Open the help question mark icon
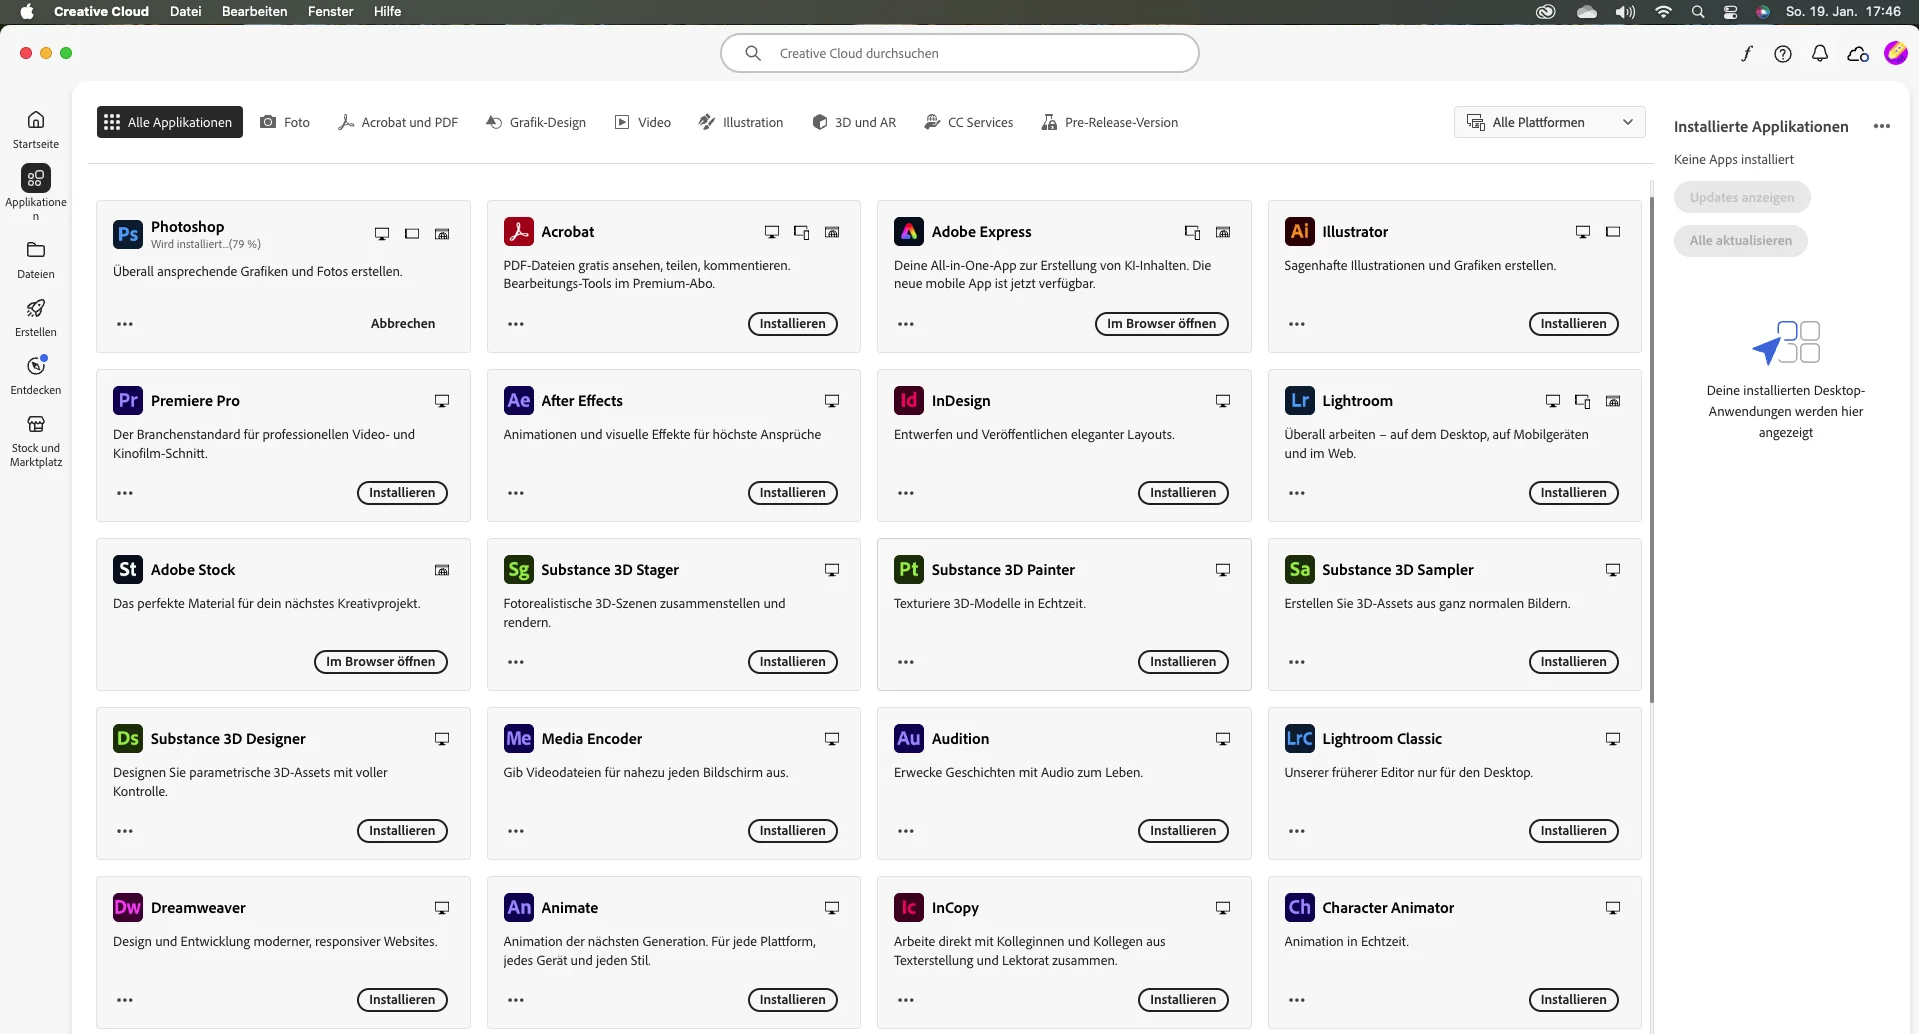Screen dimensions: 1919x1034 pyautogui.click(x=1783, y=54)
